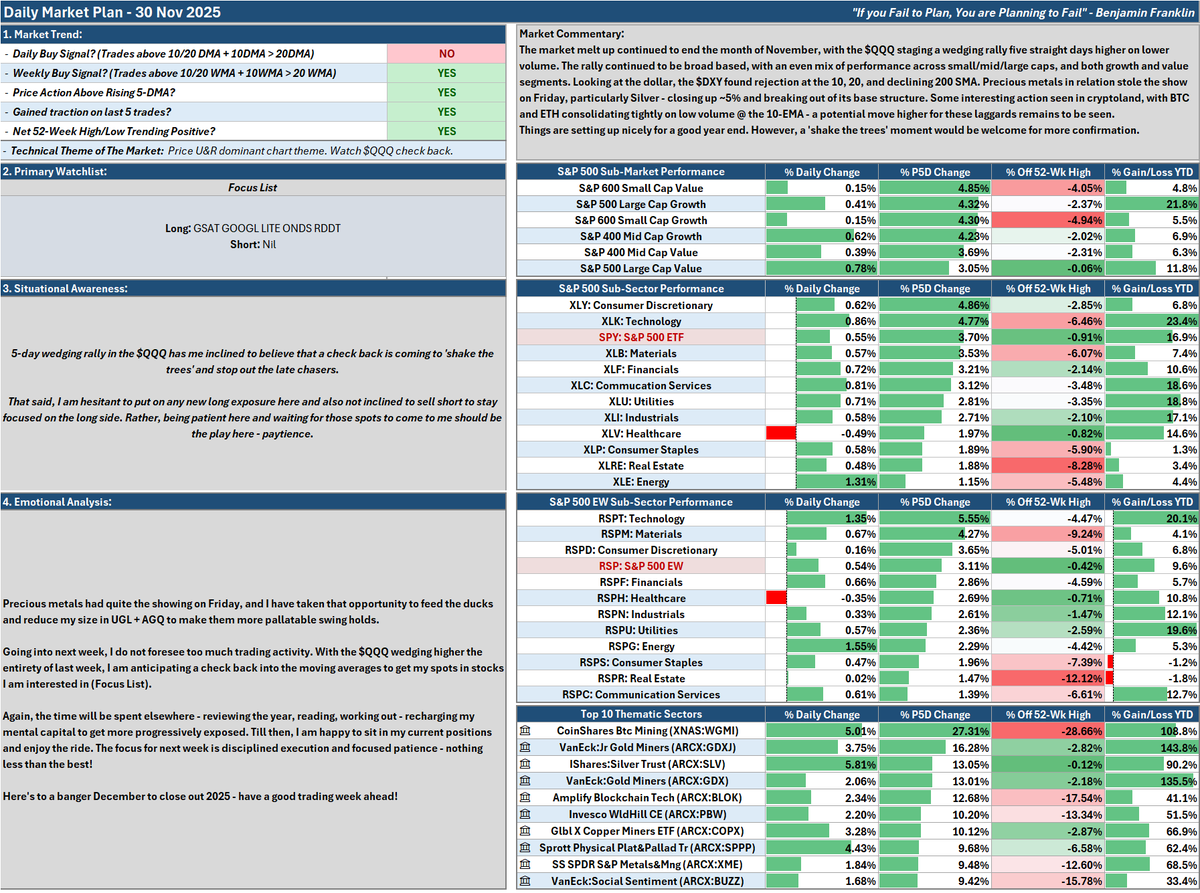Click the stock icon beside Amplify Blockchain Tech

526,798
